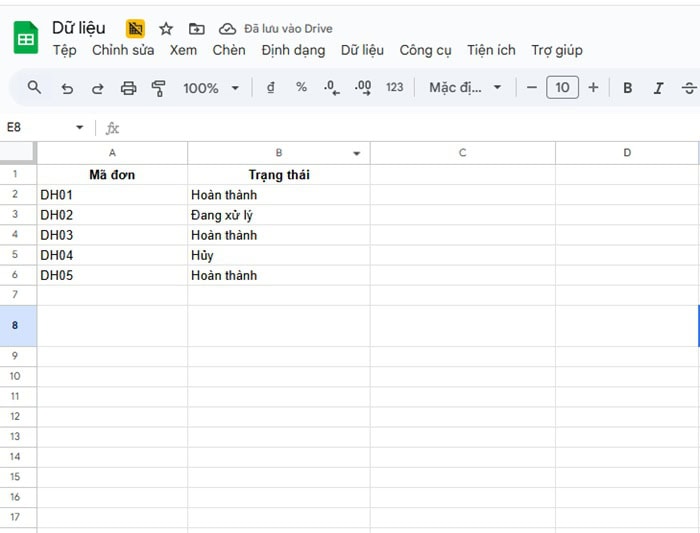
Task: Select column C header
Action: coord(462,153)
